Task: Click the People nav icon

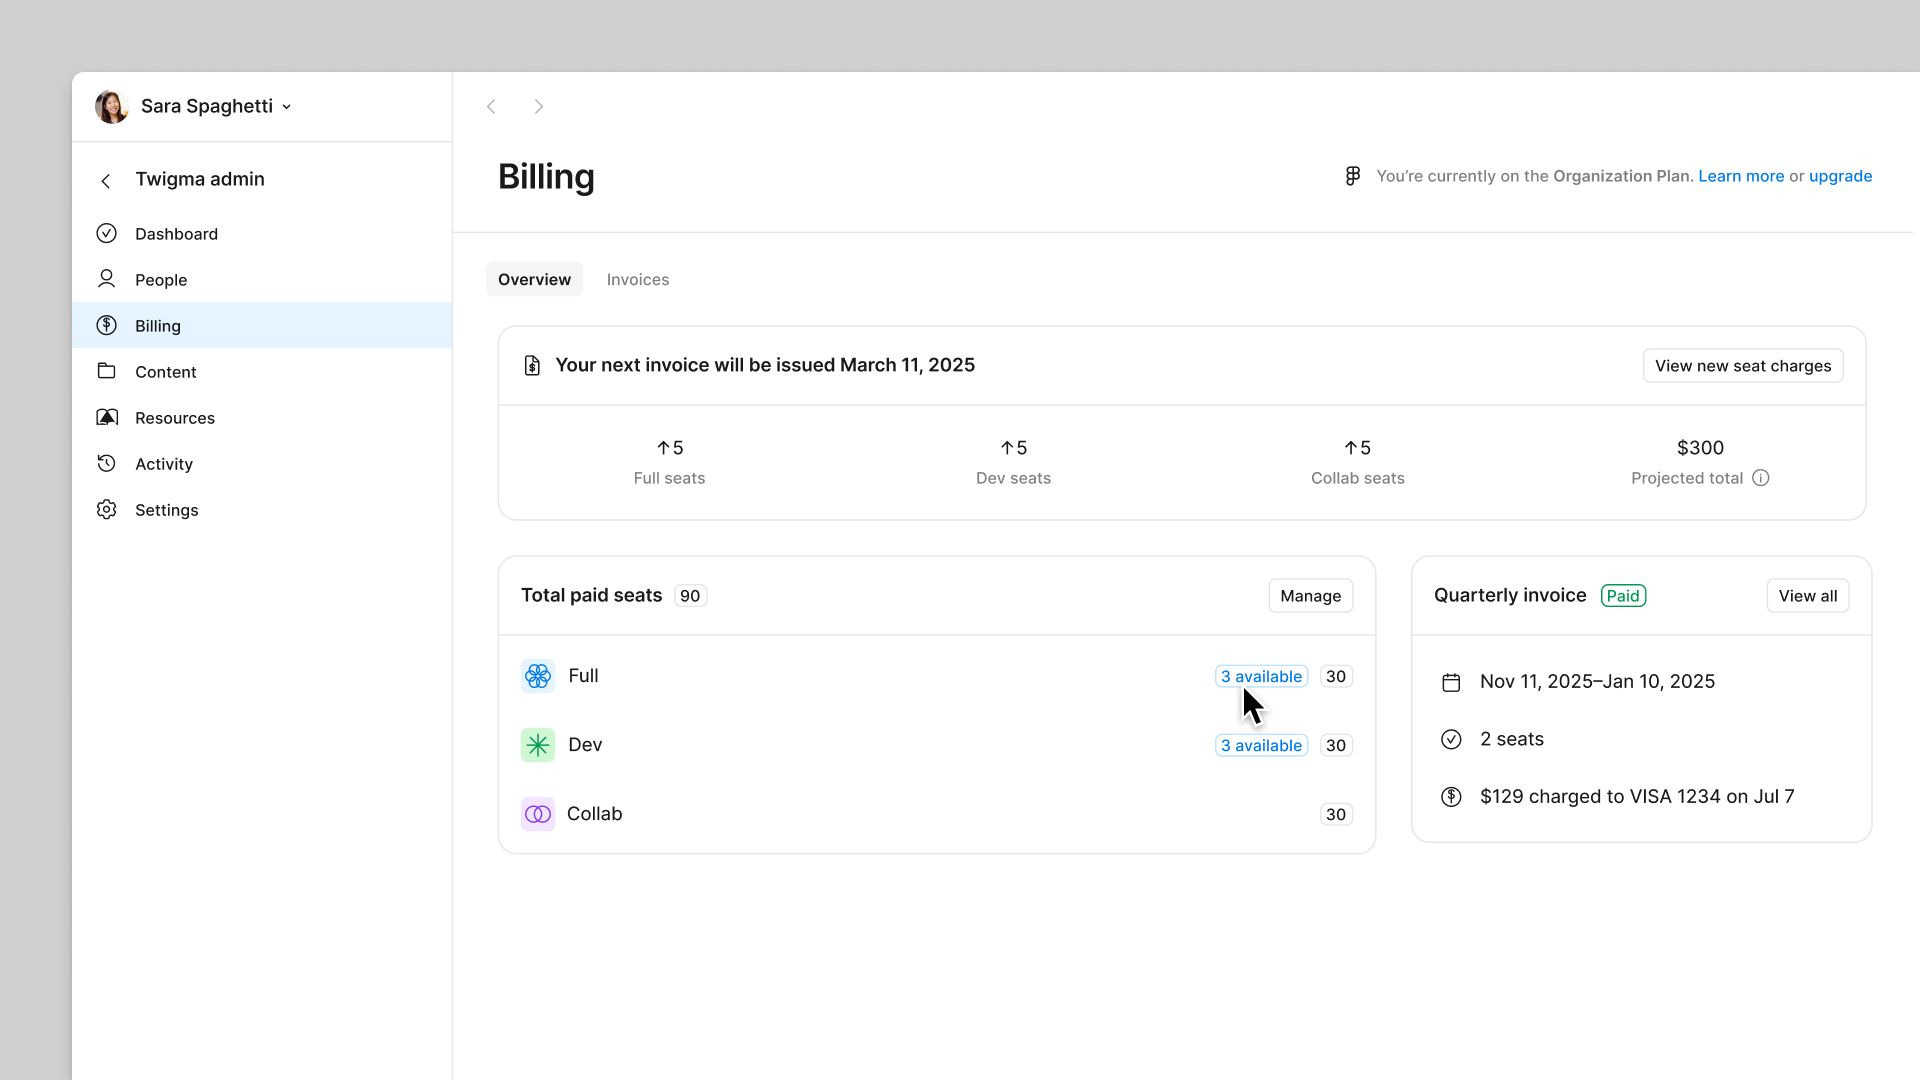Action: (x=107, y=280)
